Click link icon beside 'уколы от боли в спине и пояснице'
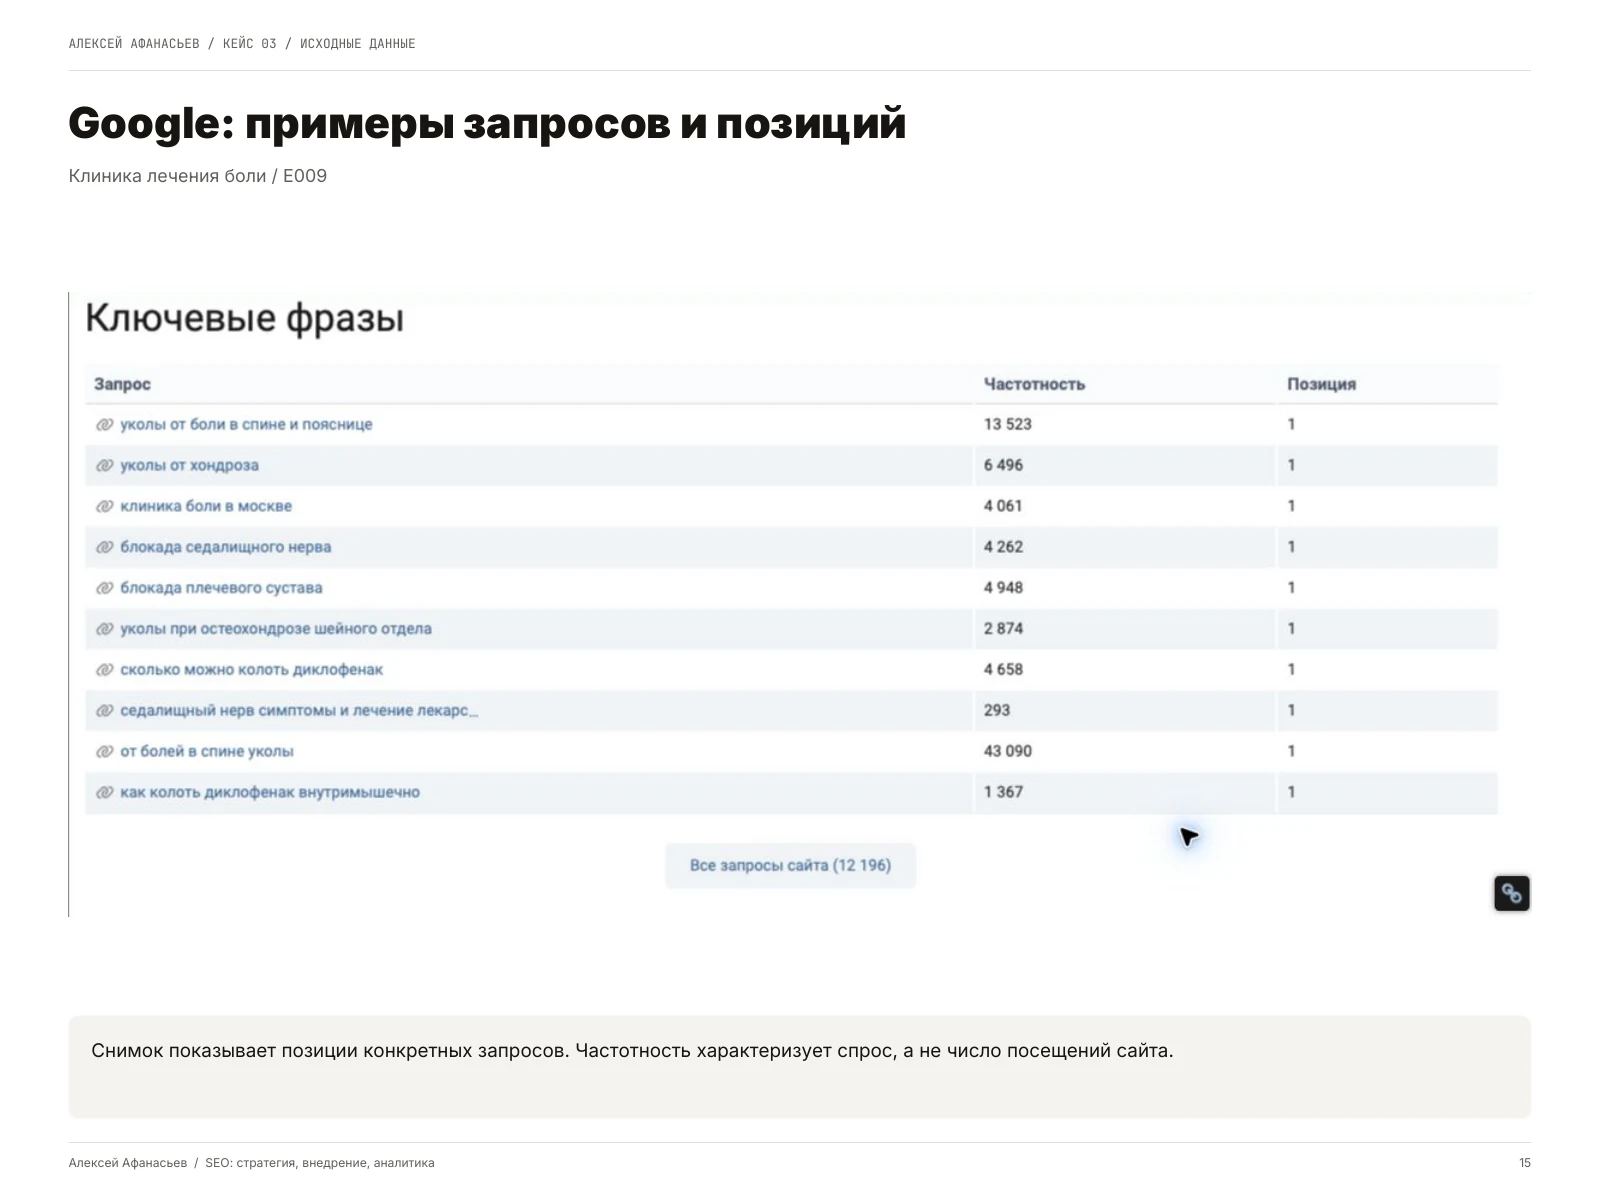This screenshot has height=1200, width=1600. (x=104, y=424)
